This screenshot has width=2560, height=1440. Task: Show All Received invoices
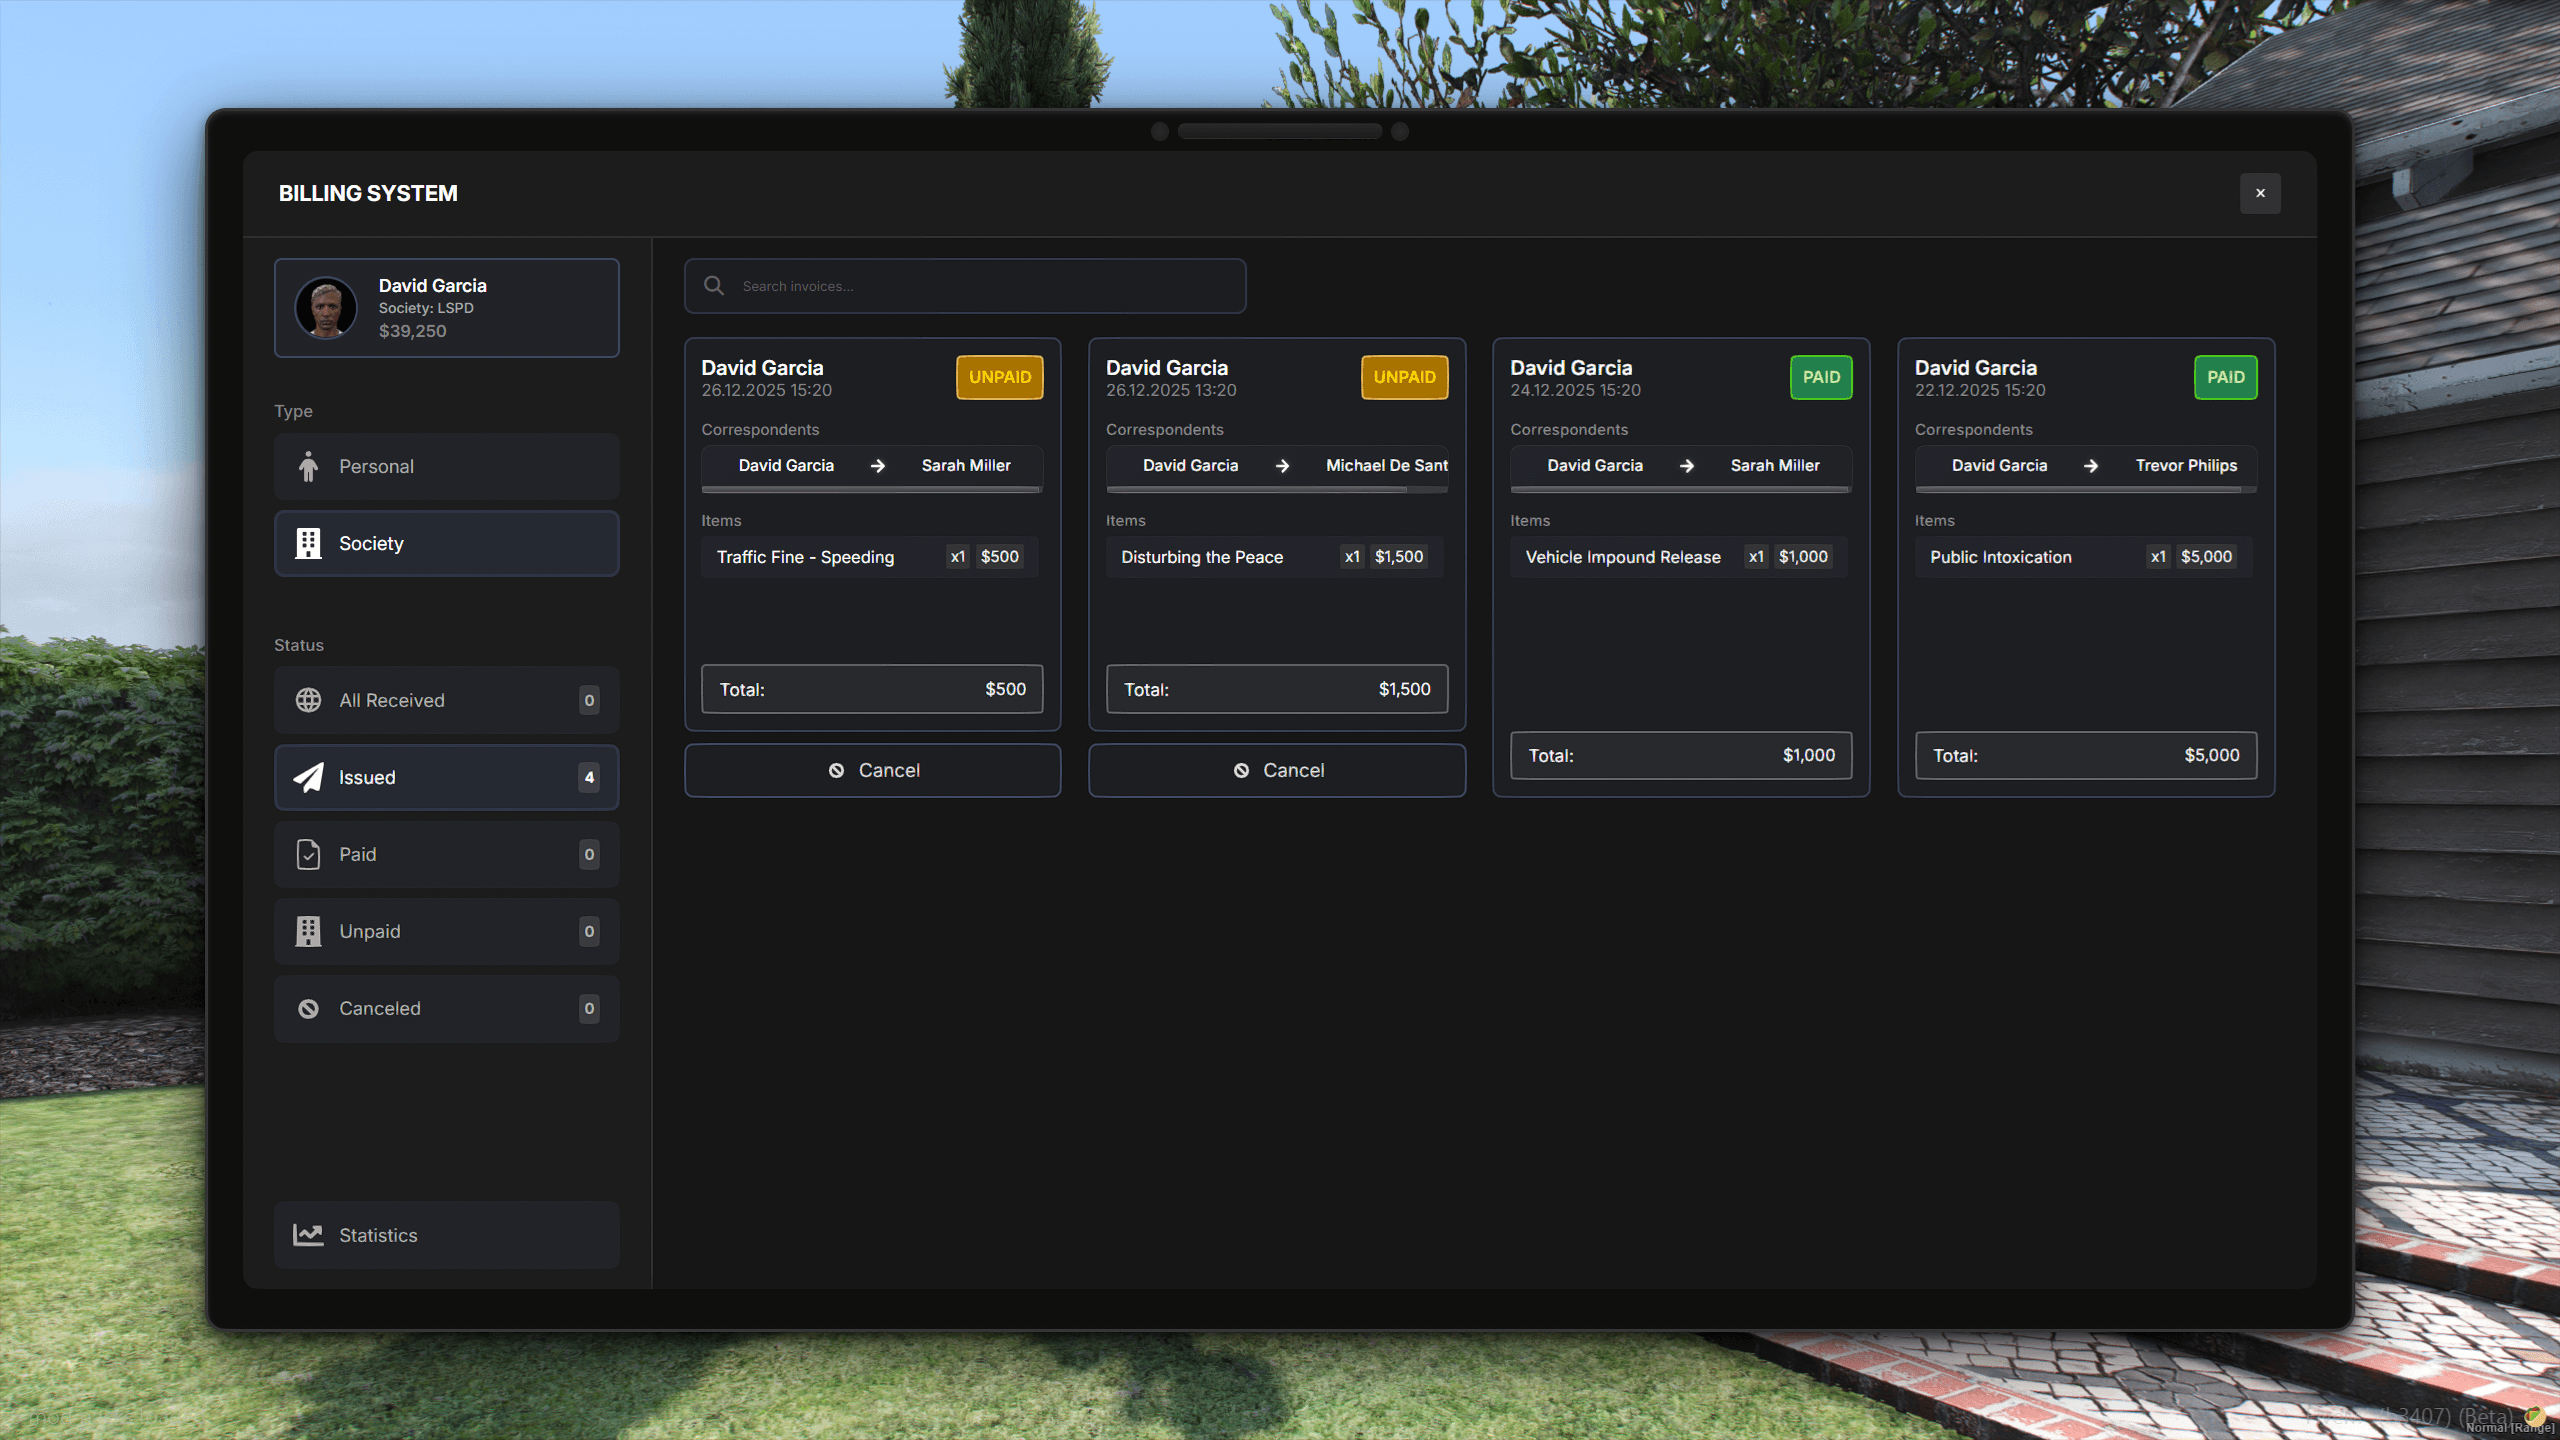click(x=447, y=700)
